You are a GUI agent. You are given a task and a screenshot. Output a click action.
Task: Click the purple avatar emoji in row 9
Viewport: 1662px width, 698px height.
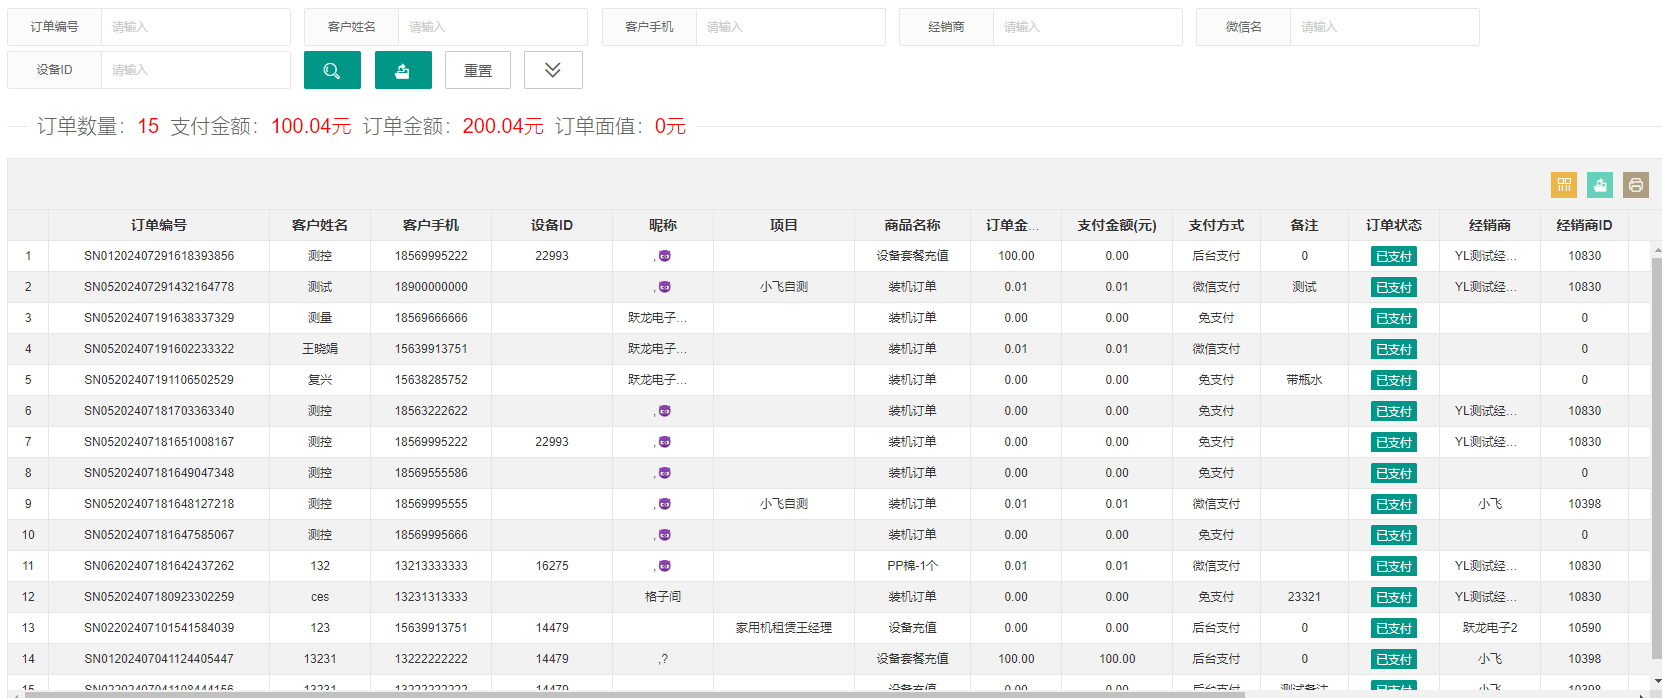tap(665, 504)
